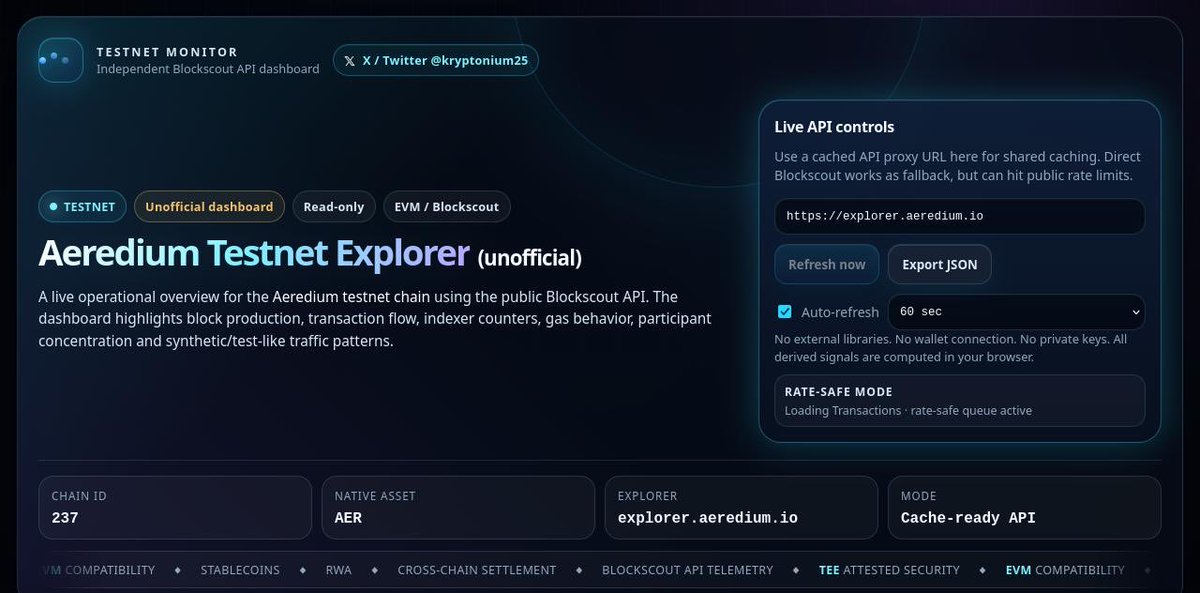
Task: Click the Testnet Monitor logo icon
Action: 60,60
